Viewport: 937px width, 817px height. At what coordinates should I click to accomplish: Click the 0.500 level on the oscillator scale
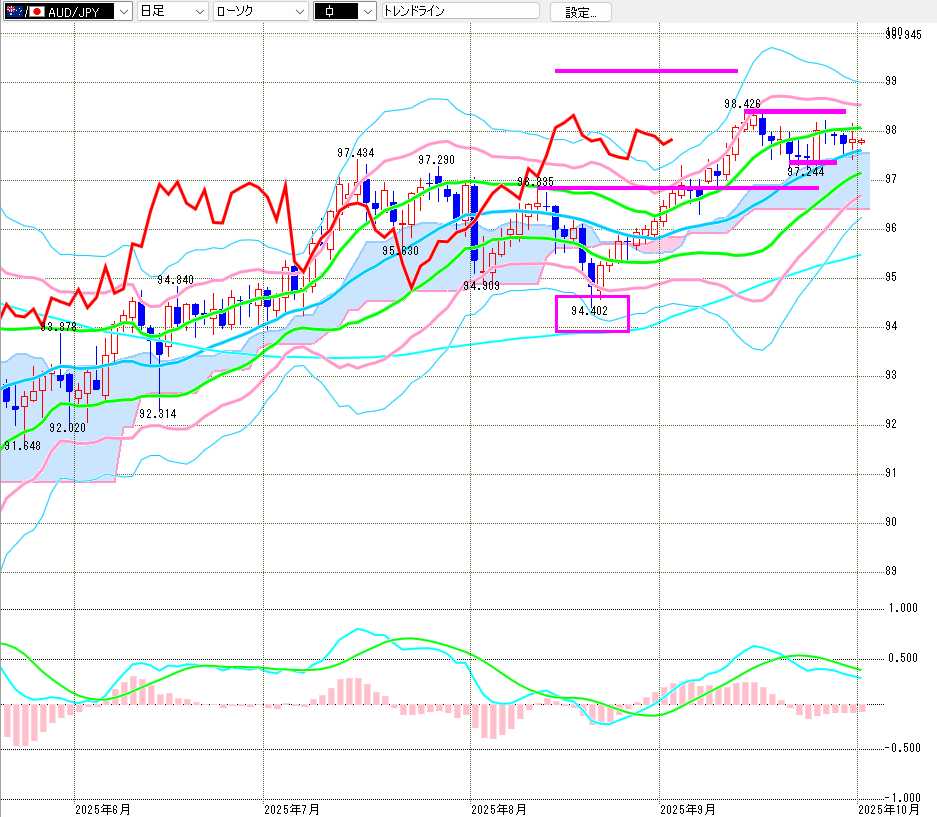(902, 658)
